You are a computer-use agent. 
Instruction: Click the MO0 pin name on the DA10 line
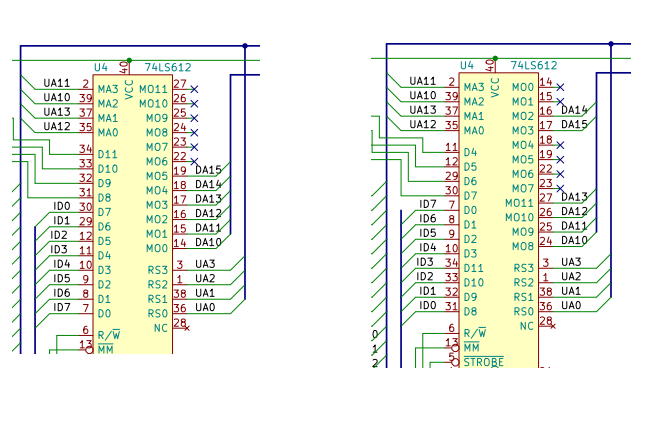(157, 248)
